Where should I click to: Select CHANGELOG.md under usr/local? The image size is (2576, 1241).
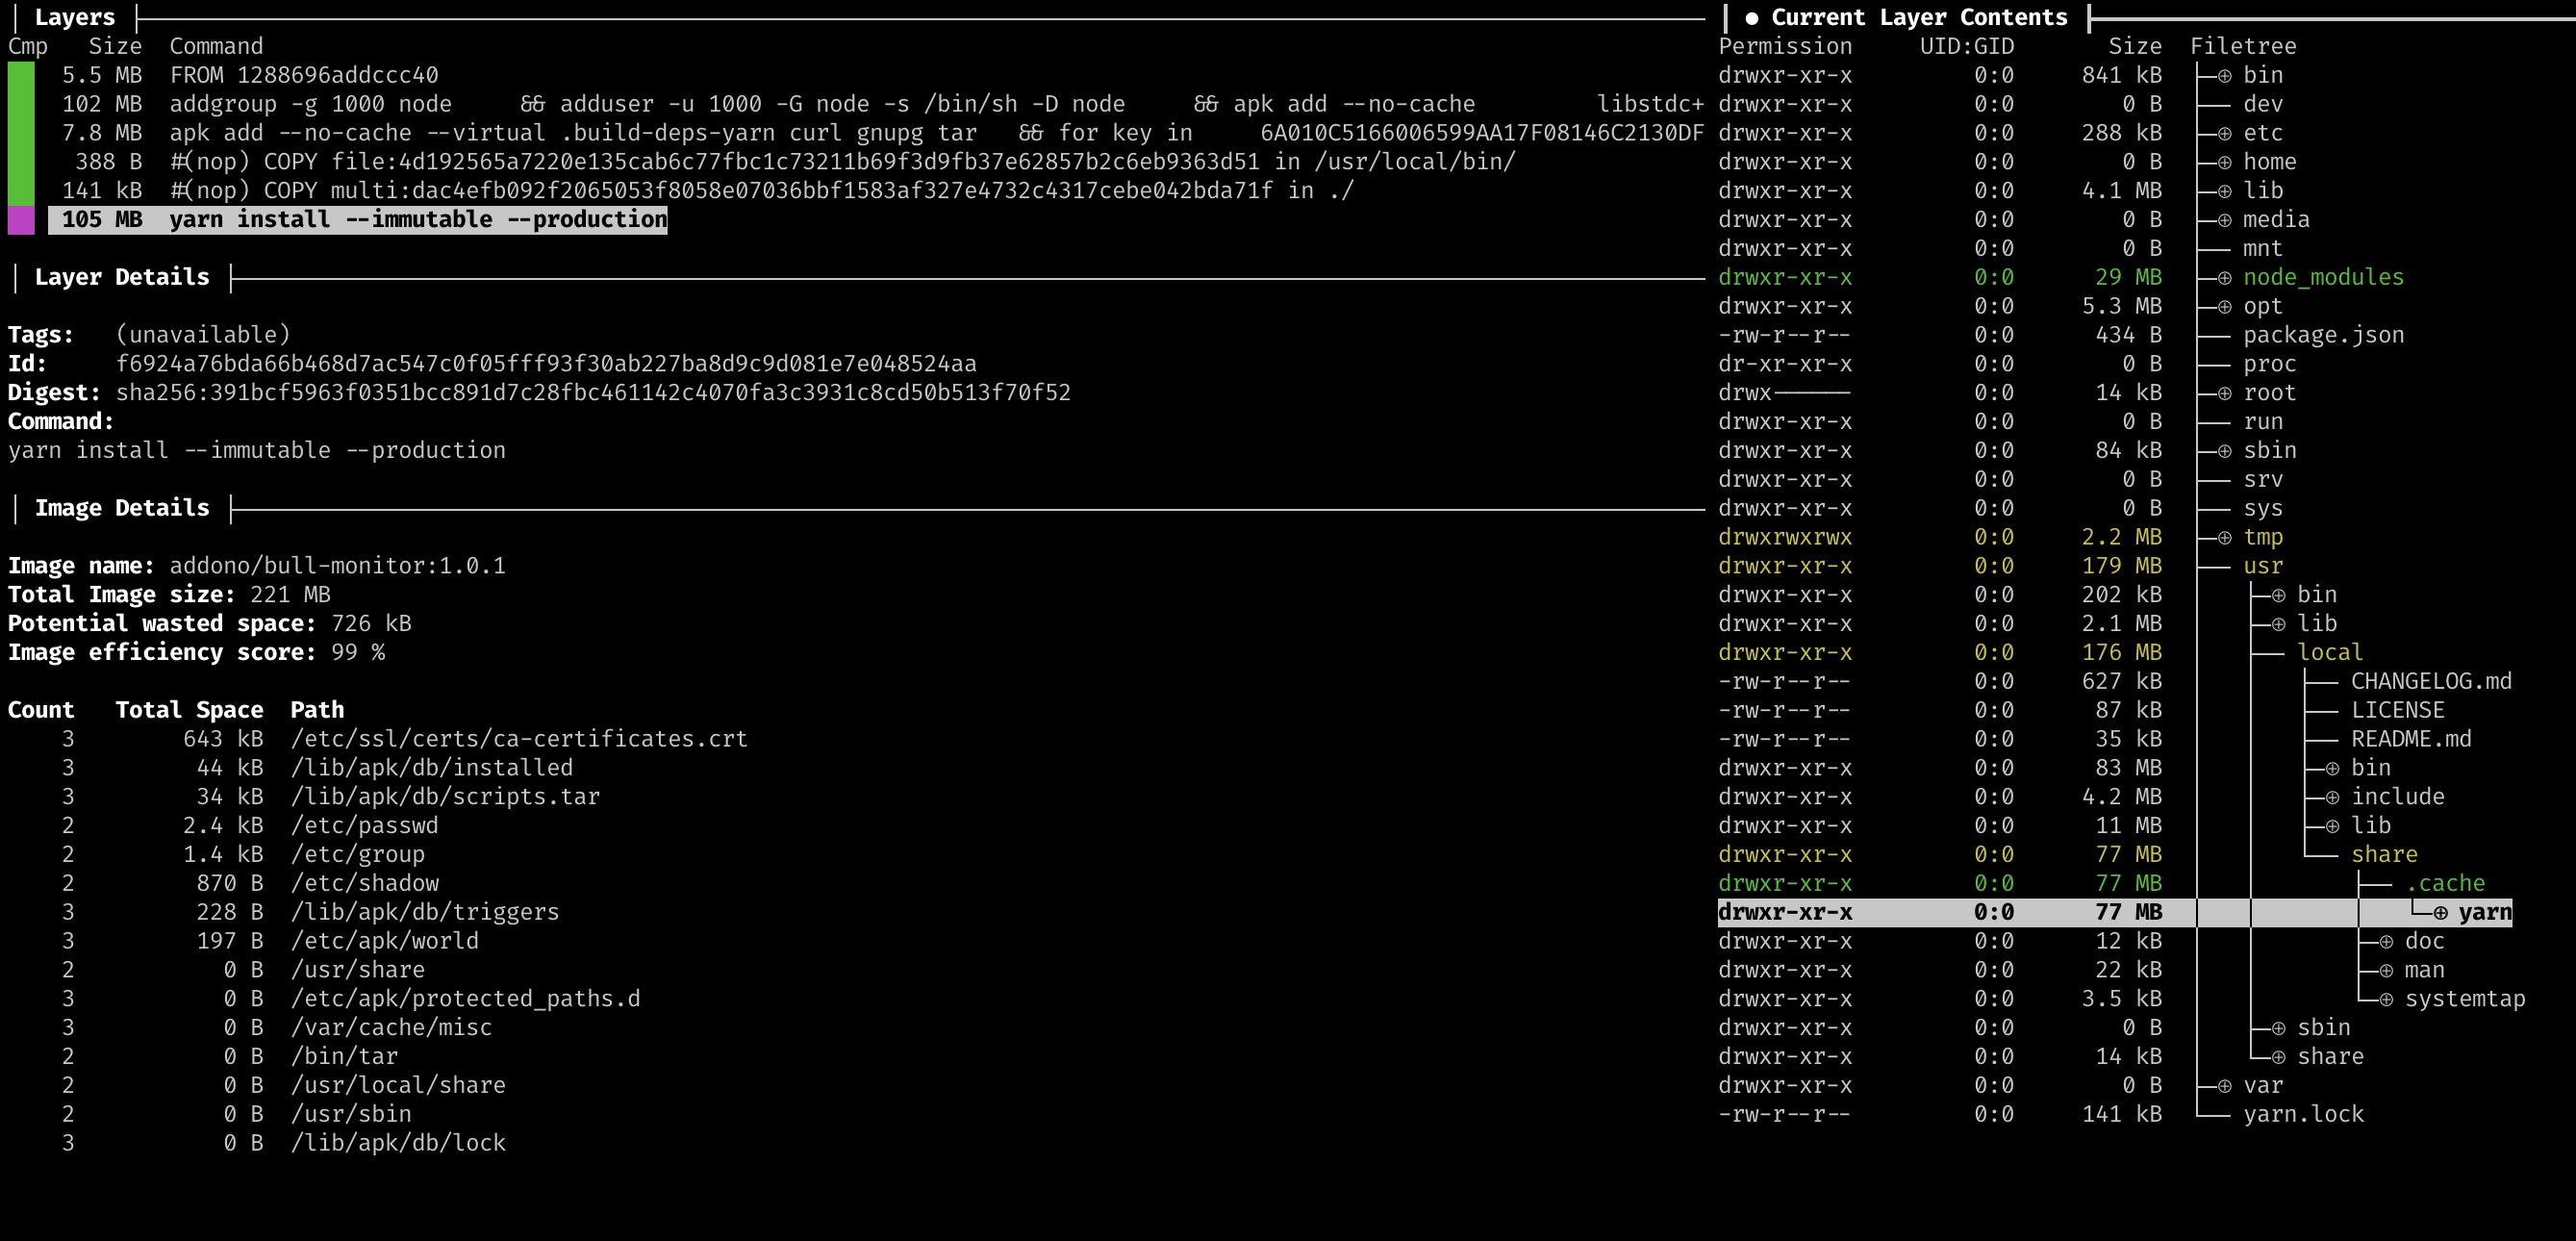[x=2431, y=681]
